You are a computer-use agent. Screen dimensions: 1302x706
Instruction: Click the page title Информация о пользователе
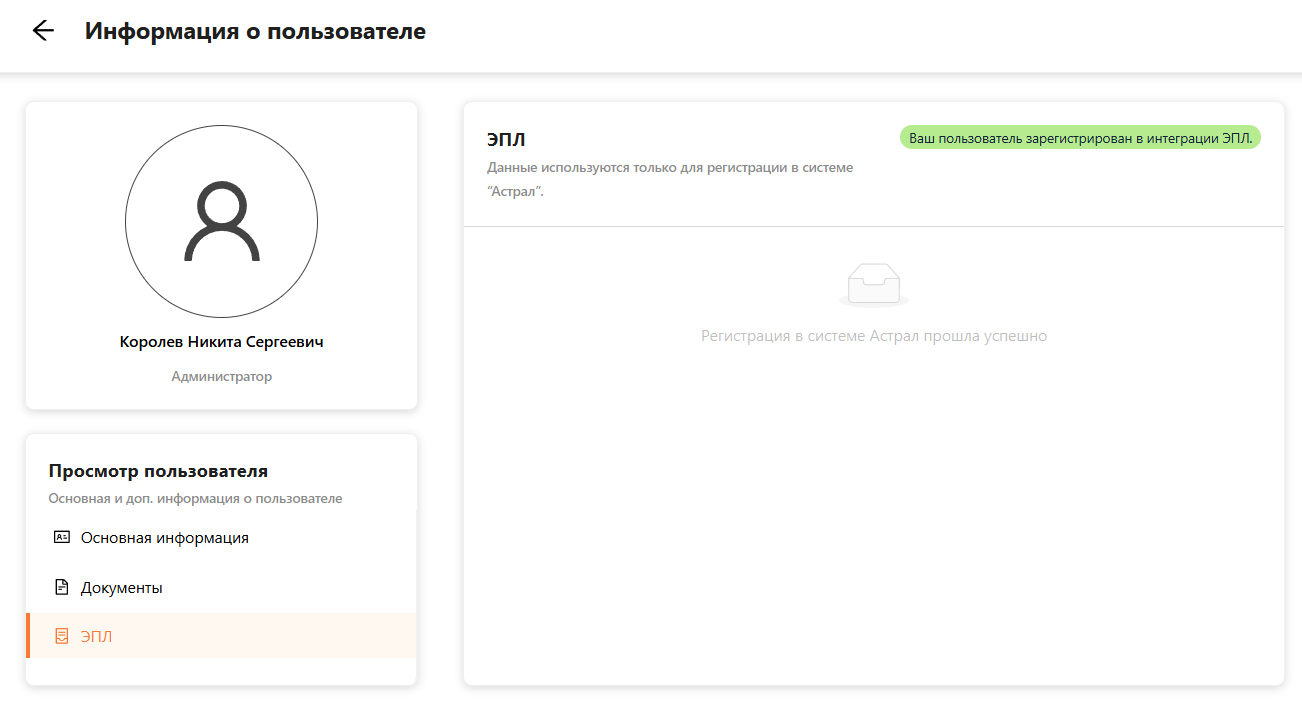click(x=255, y=31)
